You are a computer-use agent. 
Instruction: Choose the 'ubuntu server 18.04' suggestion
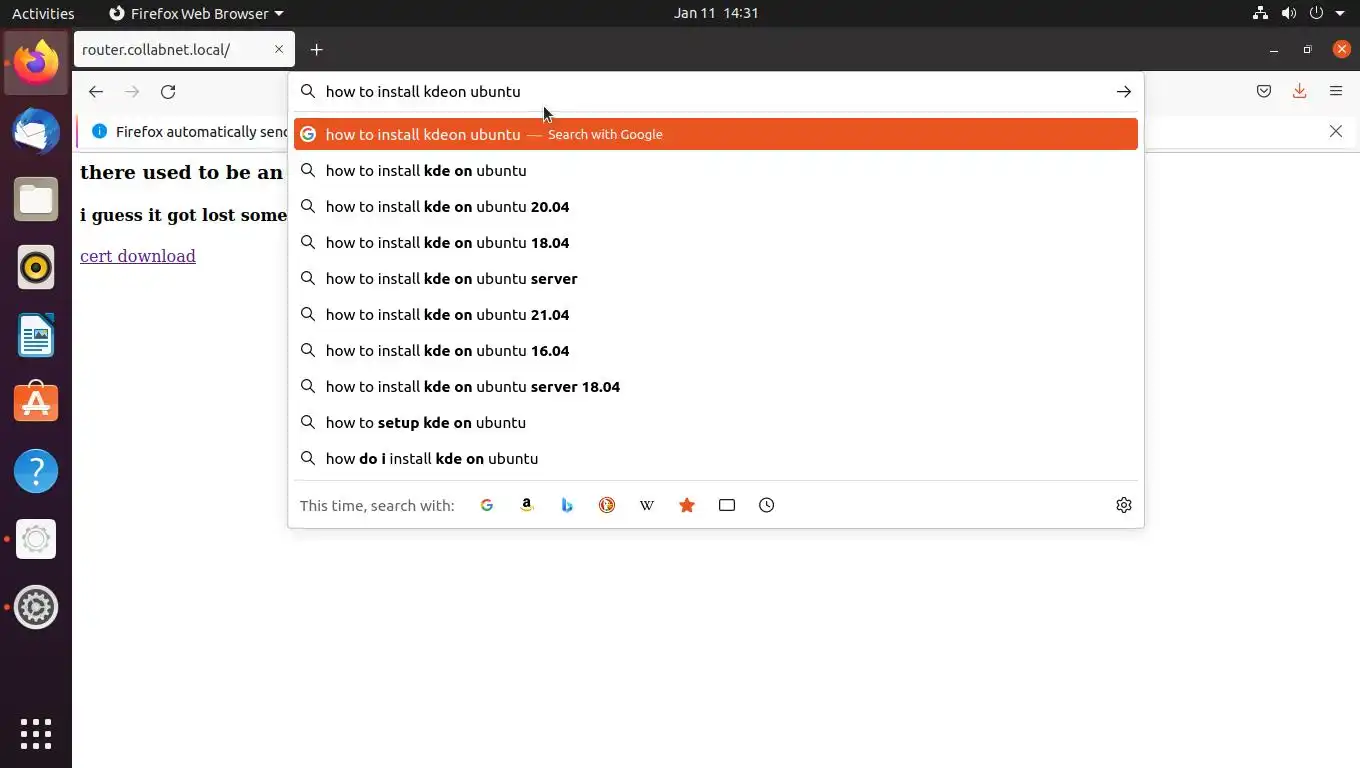(716, 386)
